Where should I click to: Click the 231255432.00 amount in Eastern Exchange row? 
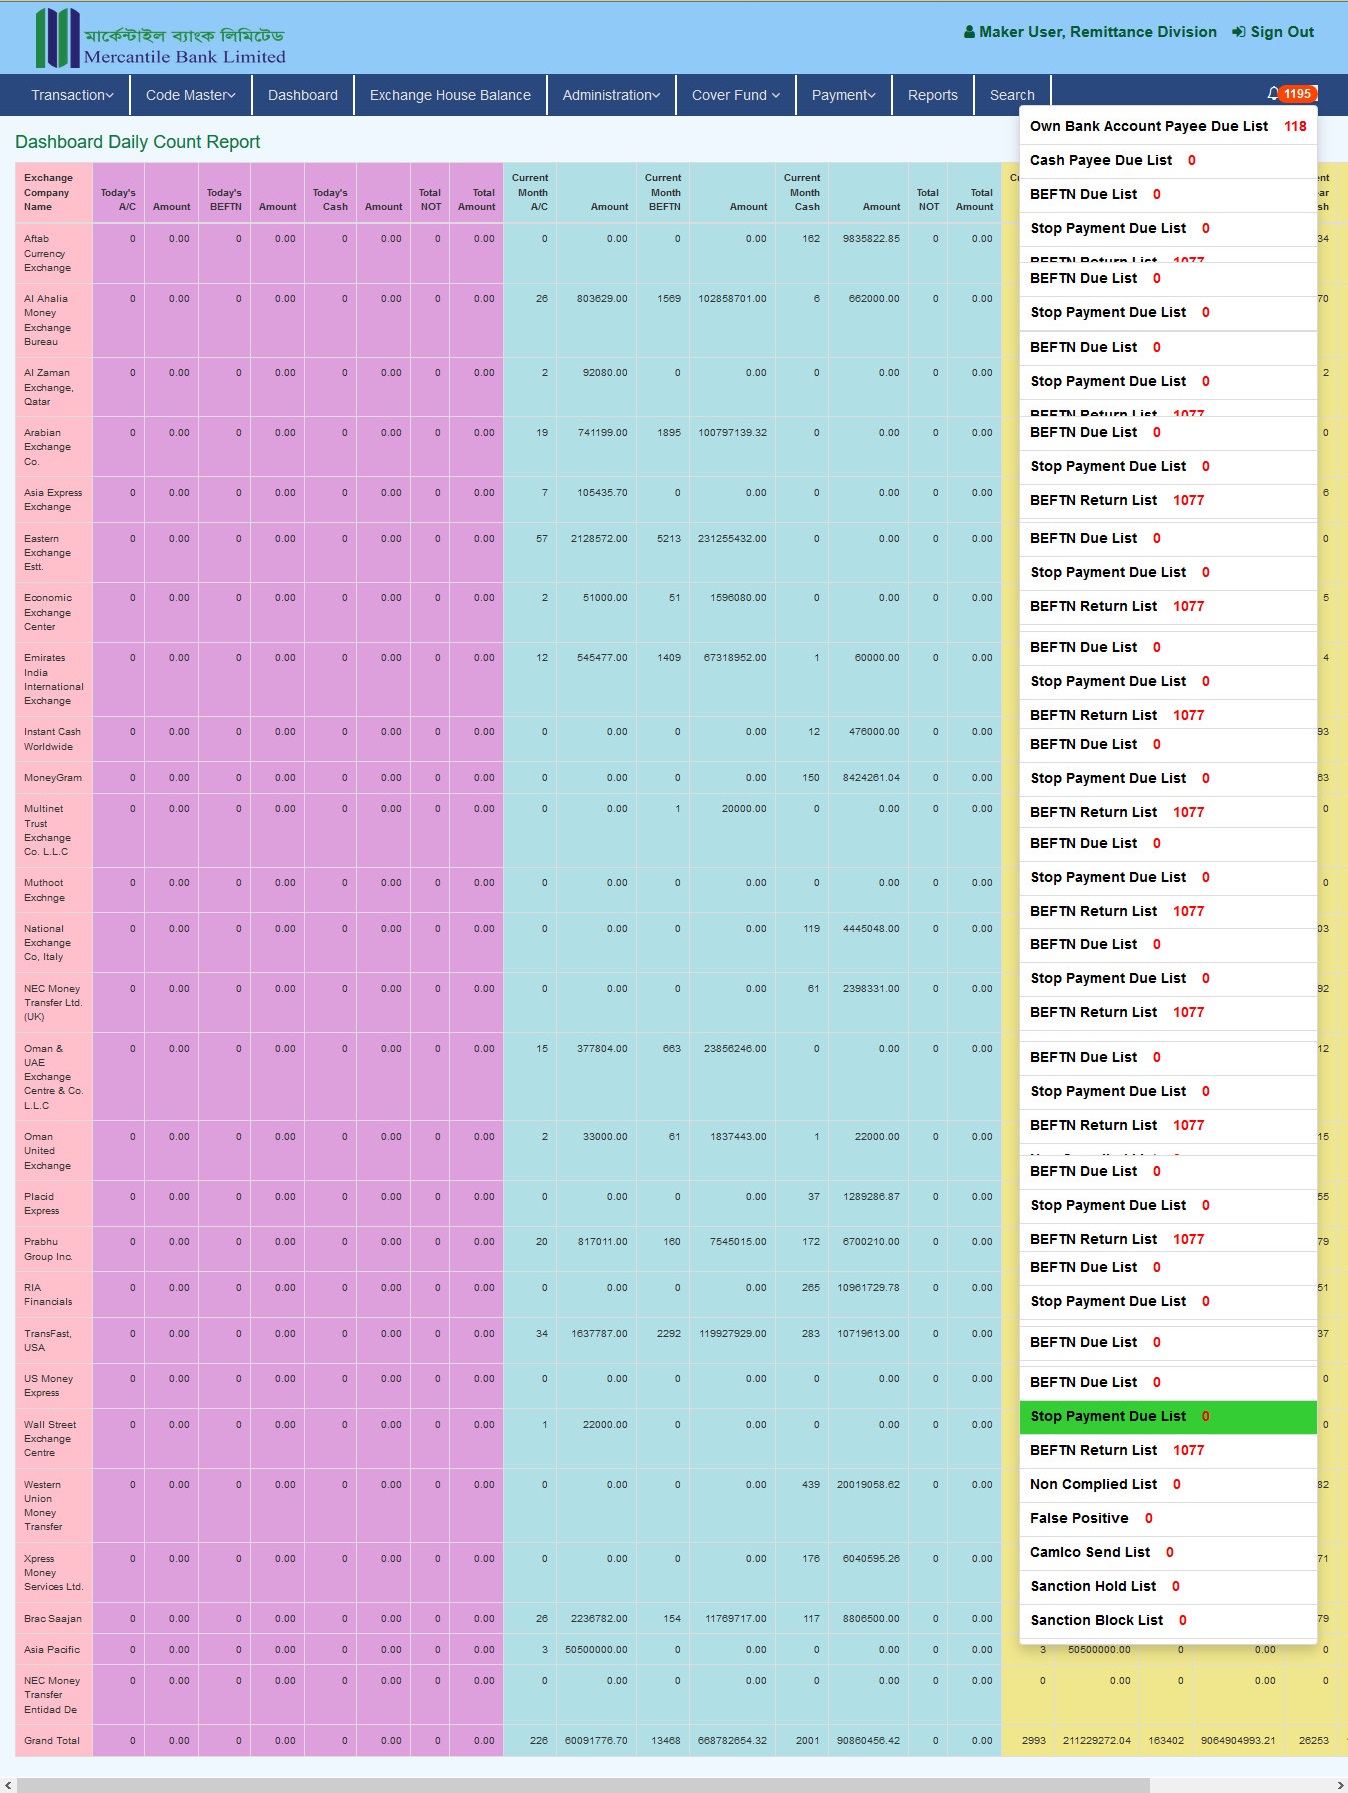click(x=732, y=539)
